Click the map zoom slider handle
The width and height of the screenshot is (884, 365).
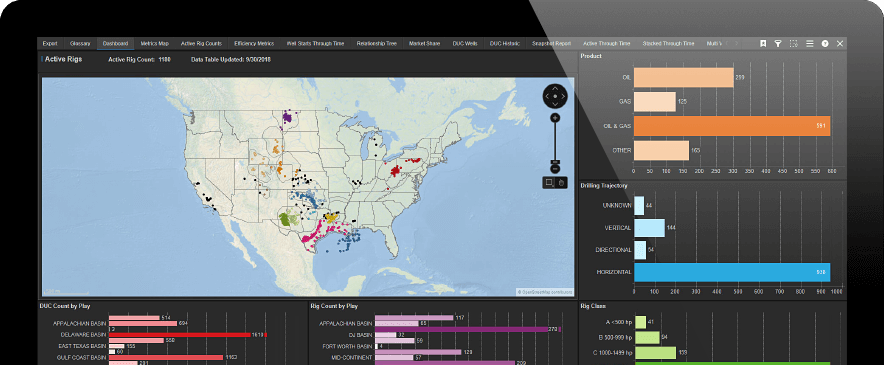point(555,163)
